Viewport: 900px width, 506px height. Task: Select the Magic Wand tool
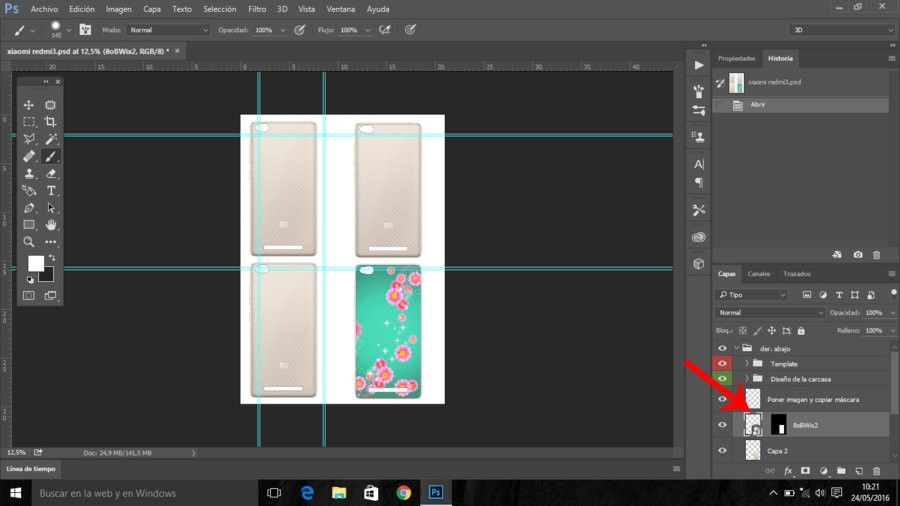coord(51,139)
